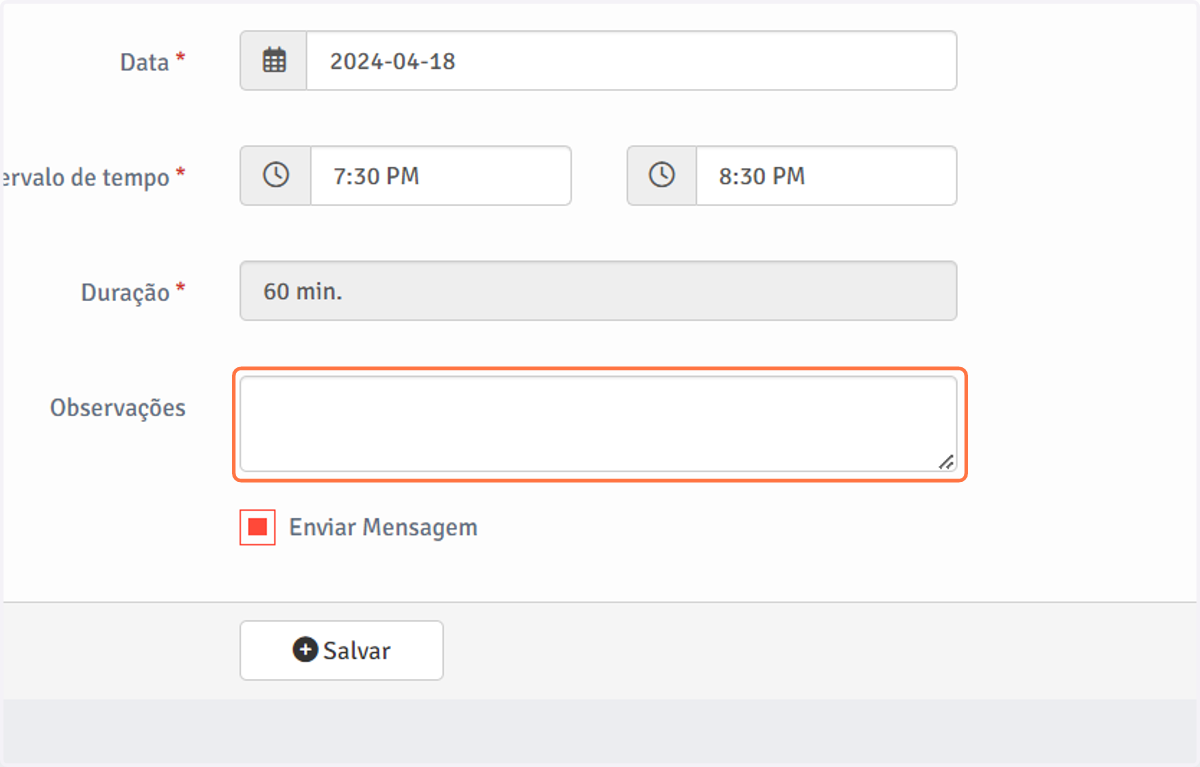This screenshot has width=1200, height=767.
Task: Click the red asterisk next to Data
Action: click(x=180, y=59)
